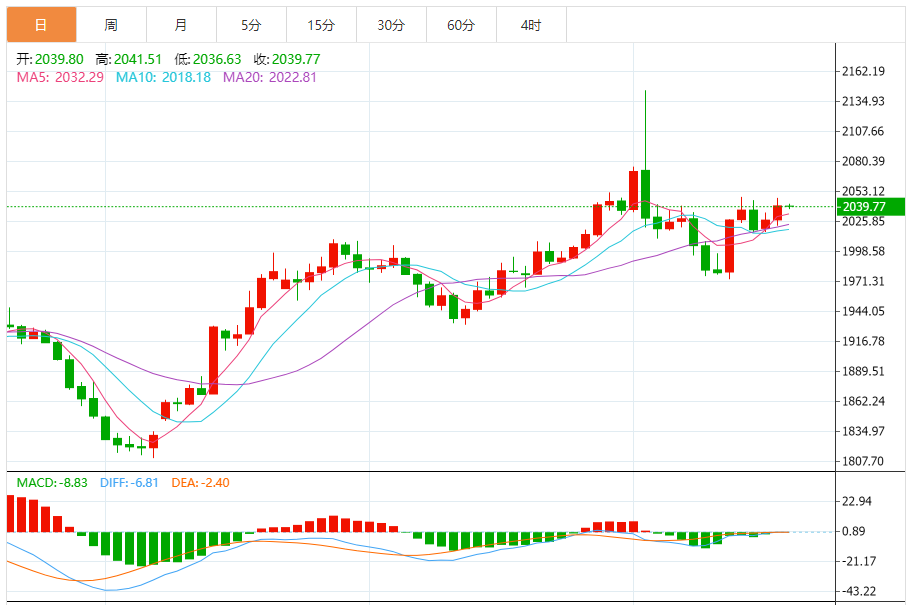The image size is (911, 605).
Task: Click the 2053.12 price axis label
Action: [x=863, y=191]
